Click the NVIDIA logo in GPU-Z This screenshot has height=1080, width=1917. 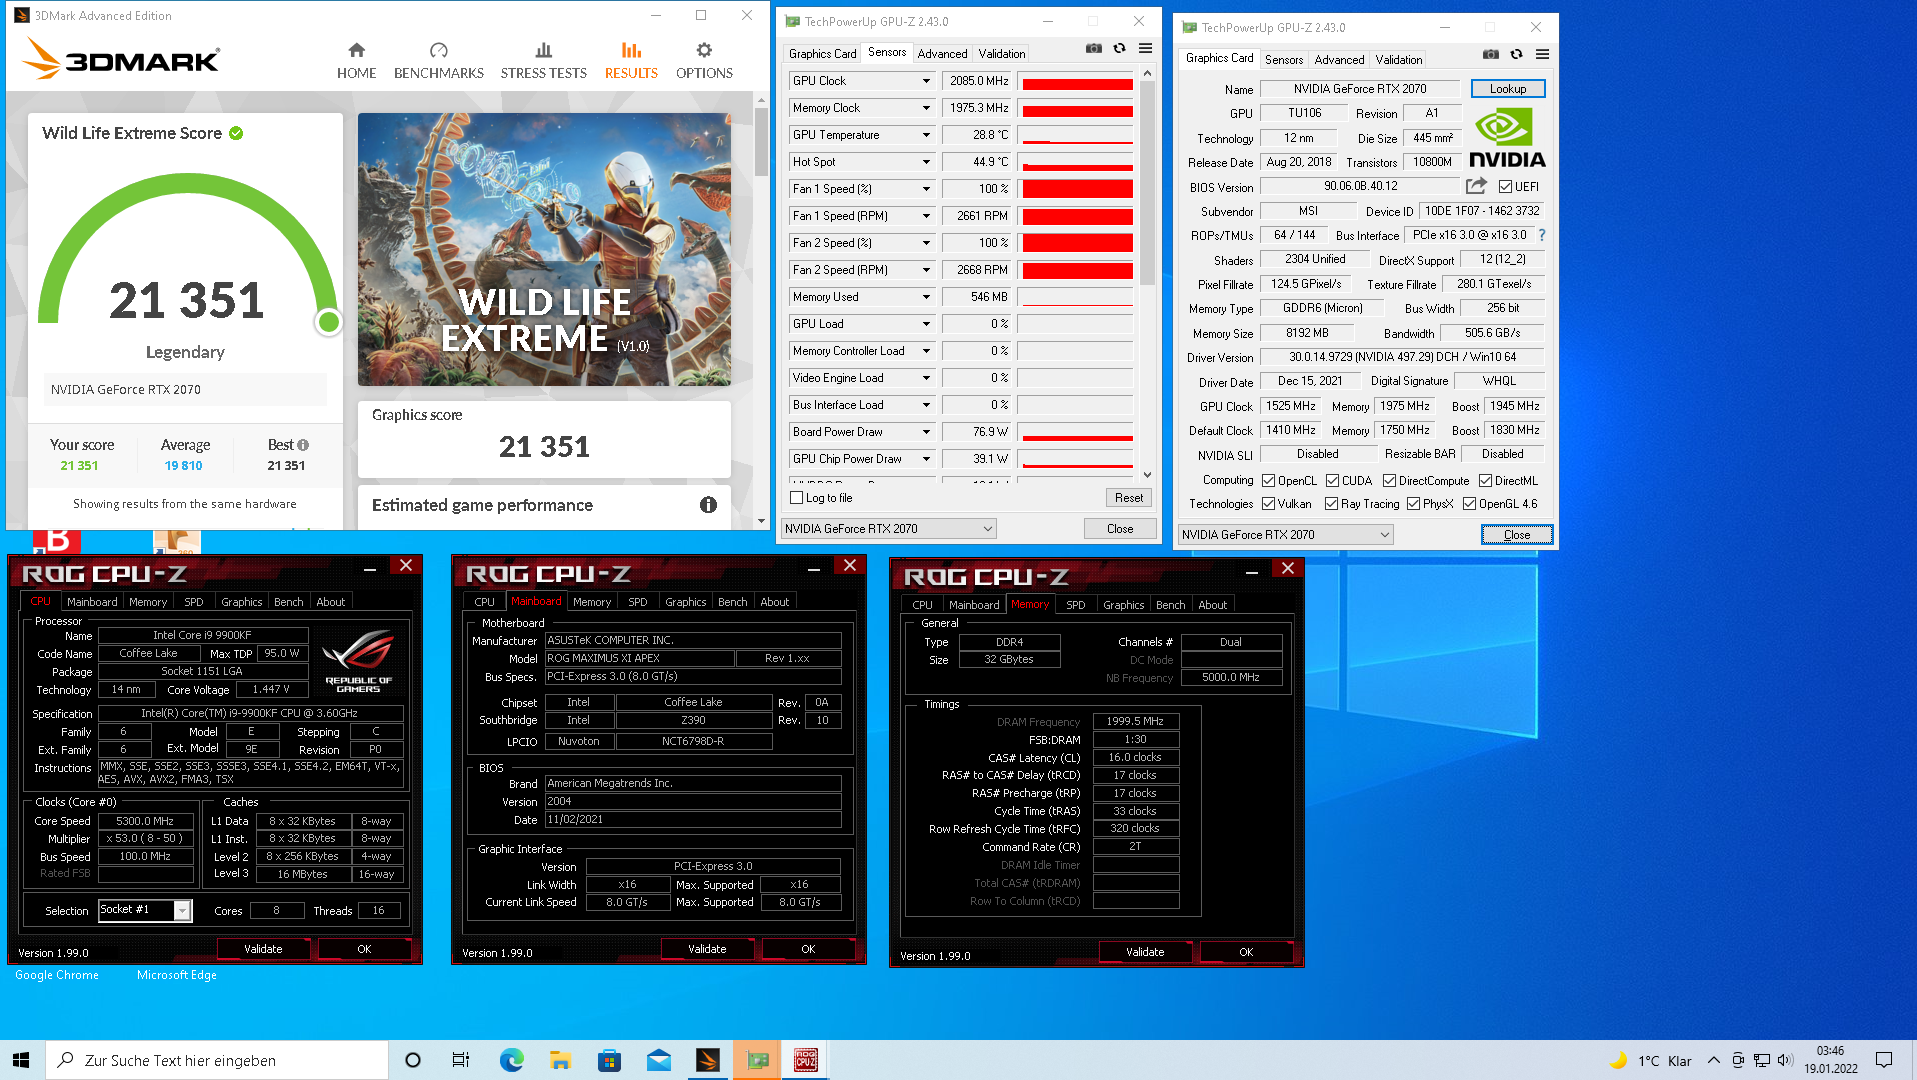(1507, 138)
